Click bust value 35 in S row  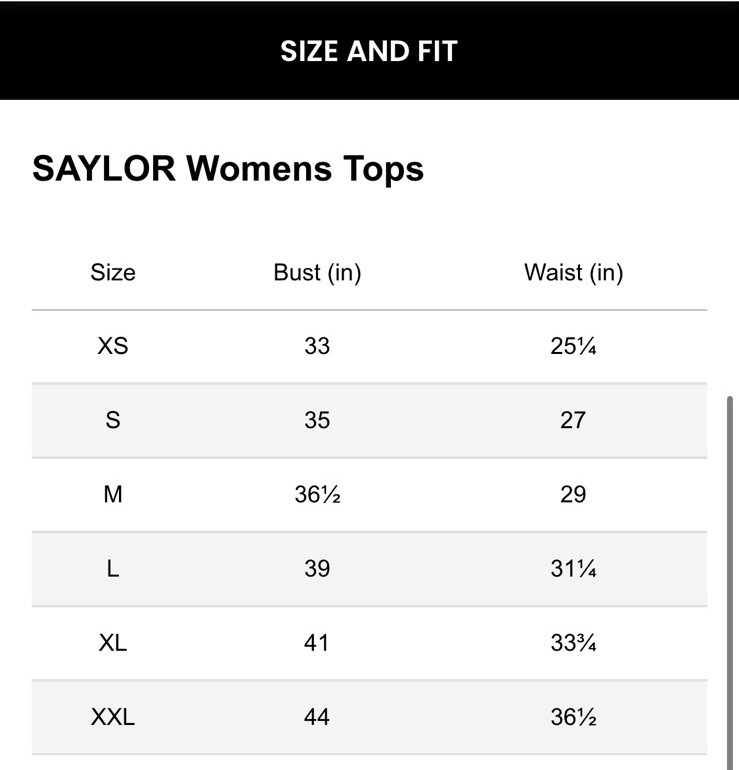[x=317, y=420]
